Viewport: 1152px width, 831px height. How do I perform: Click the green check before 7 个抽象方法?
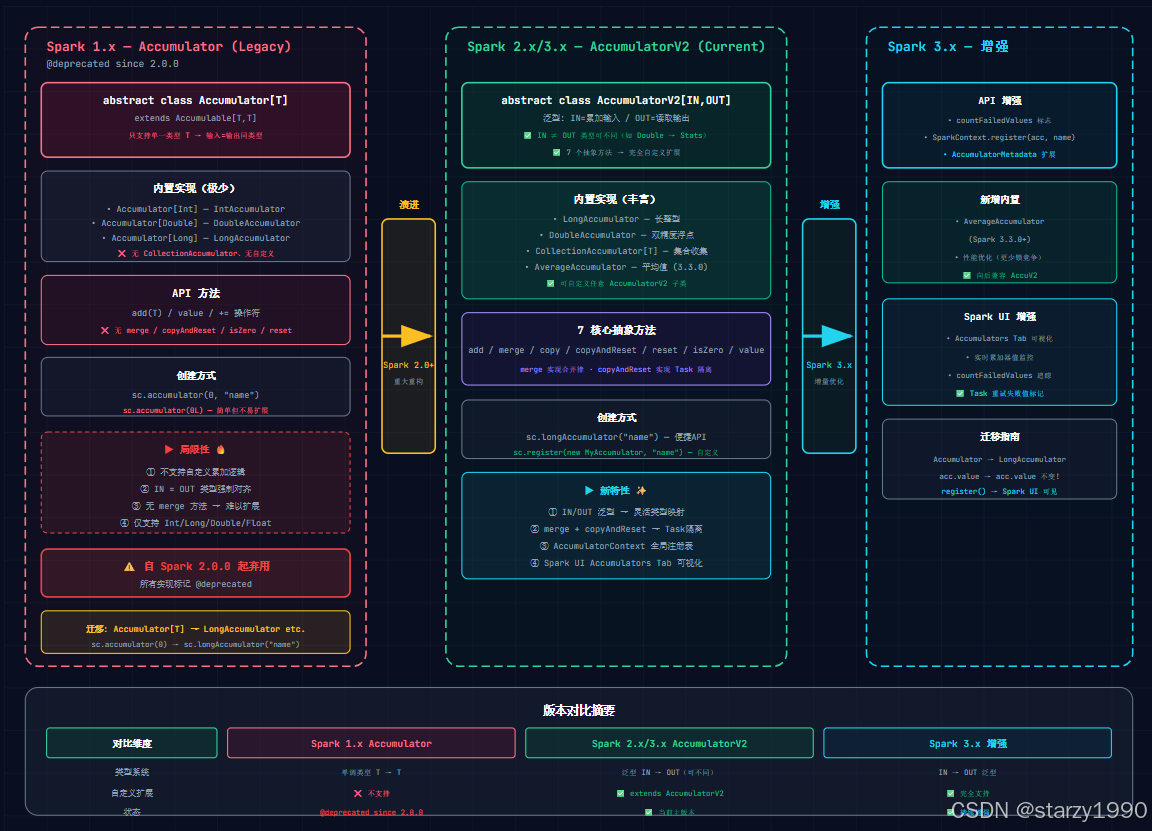tap(556, 153)
